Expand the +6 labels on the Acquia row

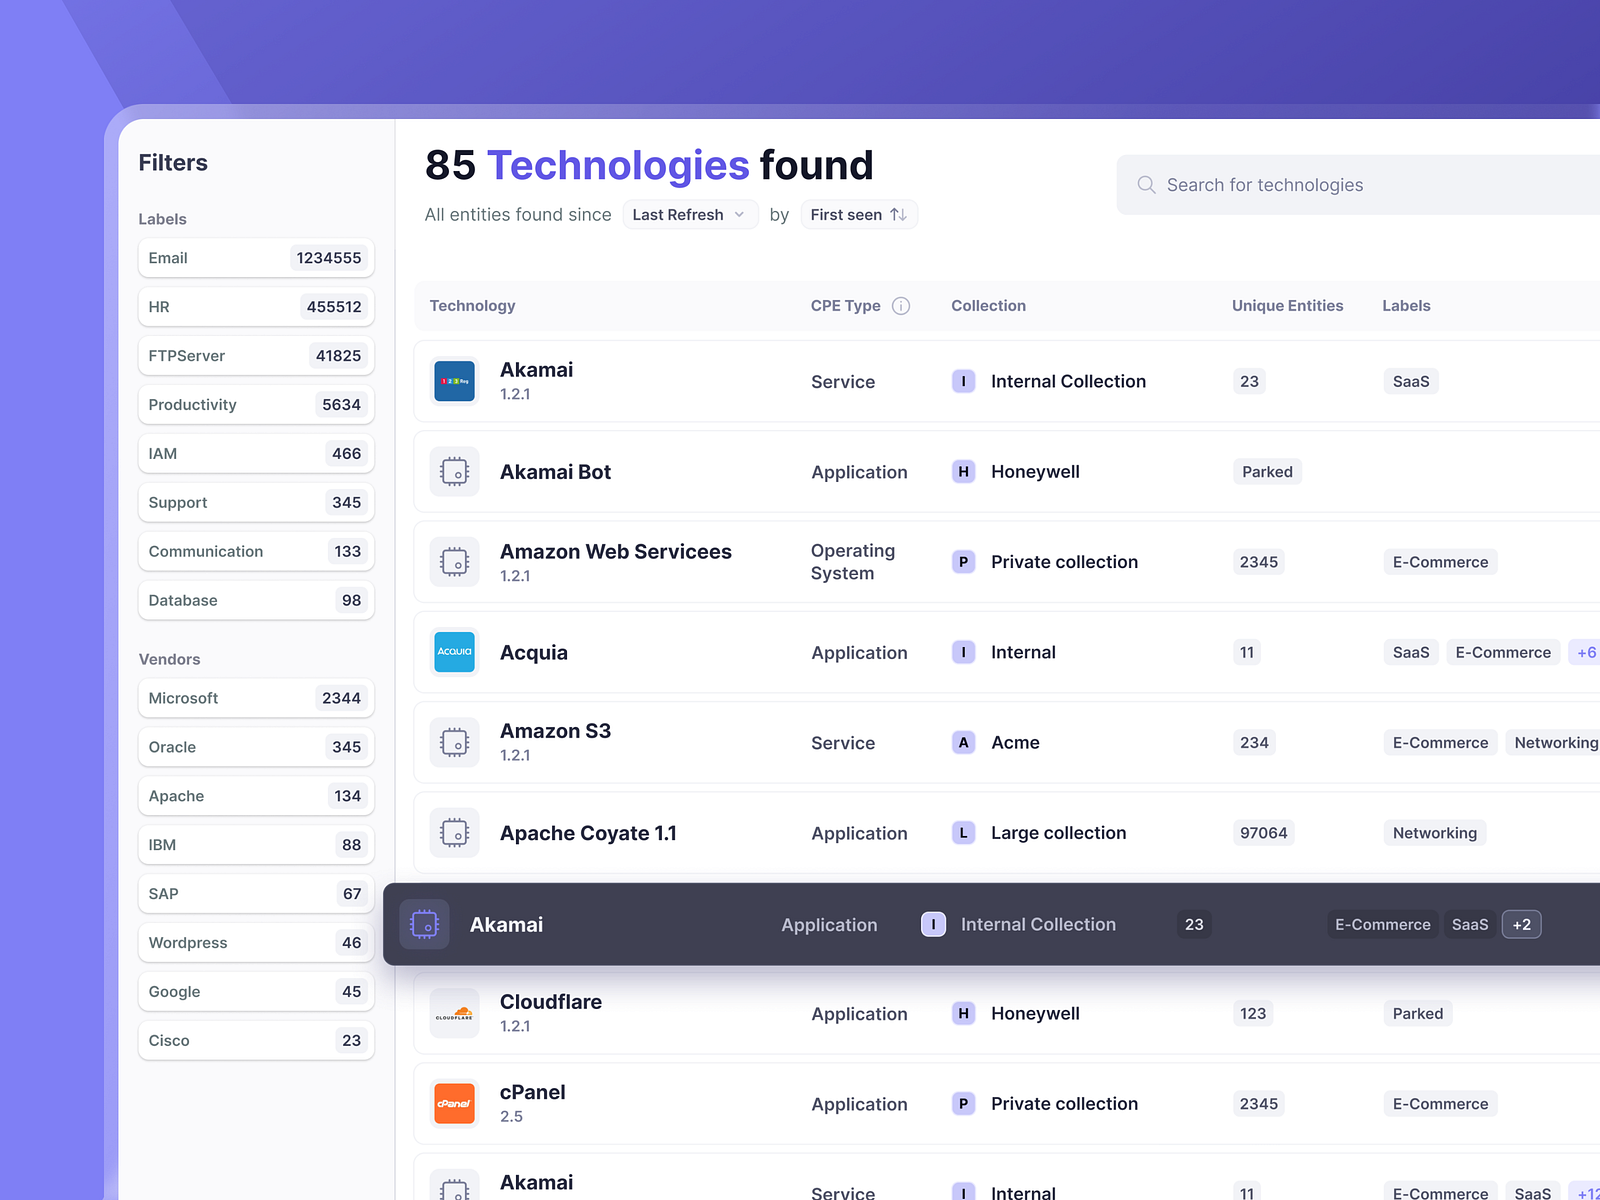click(1585, 652)
